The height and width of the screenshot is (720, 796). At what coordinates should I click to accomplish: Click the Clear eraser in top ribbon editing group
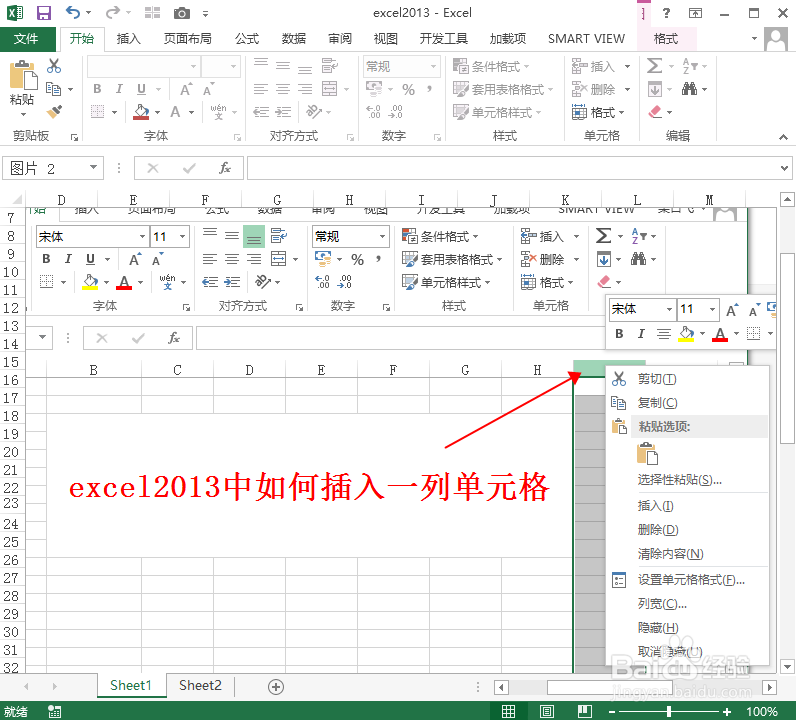point(655,112)
